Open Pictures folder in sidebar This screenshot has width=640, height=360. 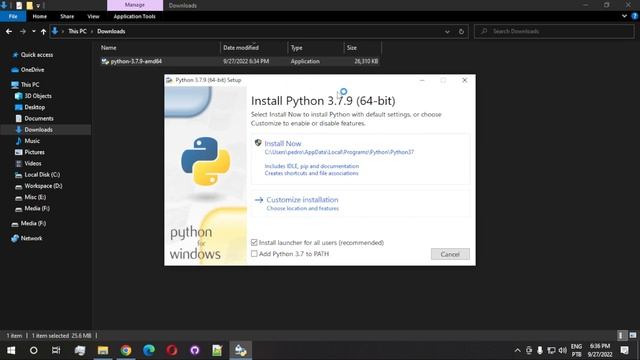tap(34, 152)
